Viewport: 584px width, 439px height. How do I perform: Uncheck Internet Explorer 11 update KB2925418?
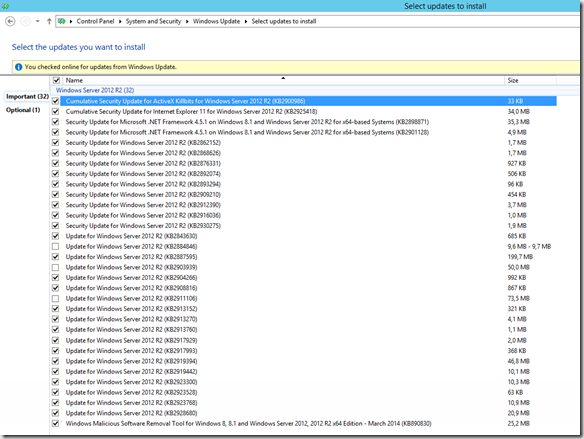55,111
